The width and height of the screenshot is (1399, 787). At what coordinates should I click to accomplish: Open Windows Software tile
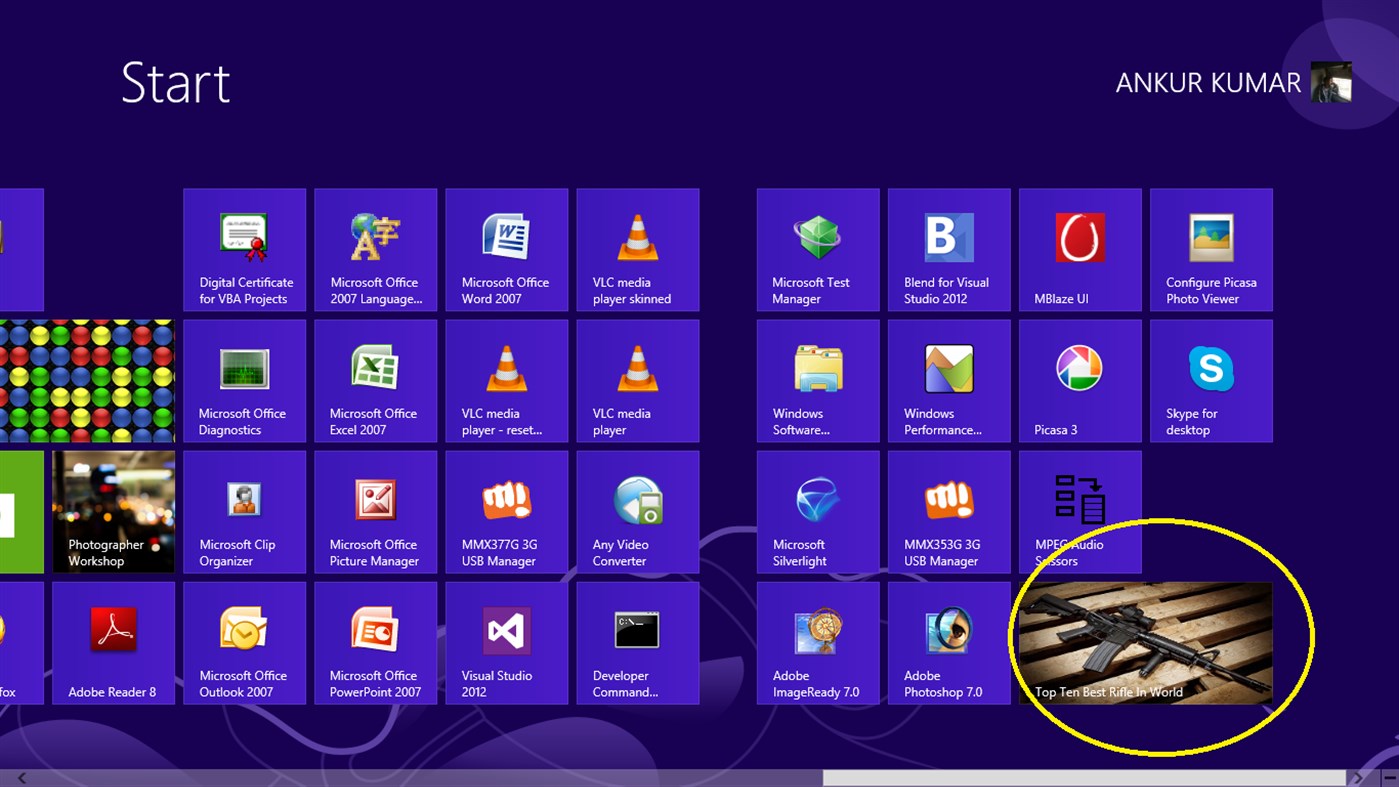pos(818,381)
